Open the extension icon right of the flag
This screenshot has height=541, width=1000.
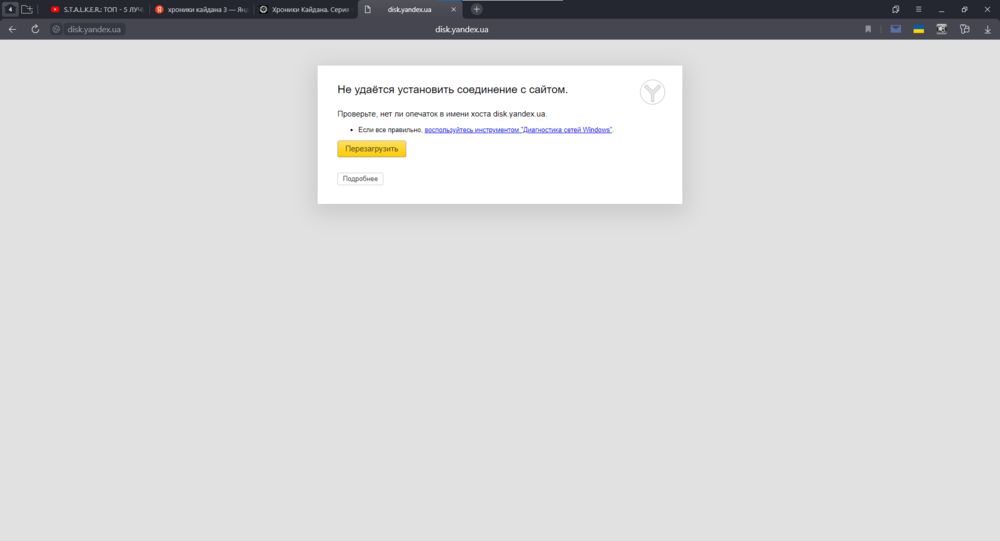(941, 29)
